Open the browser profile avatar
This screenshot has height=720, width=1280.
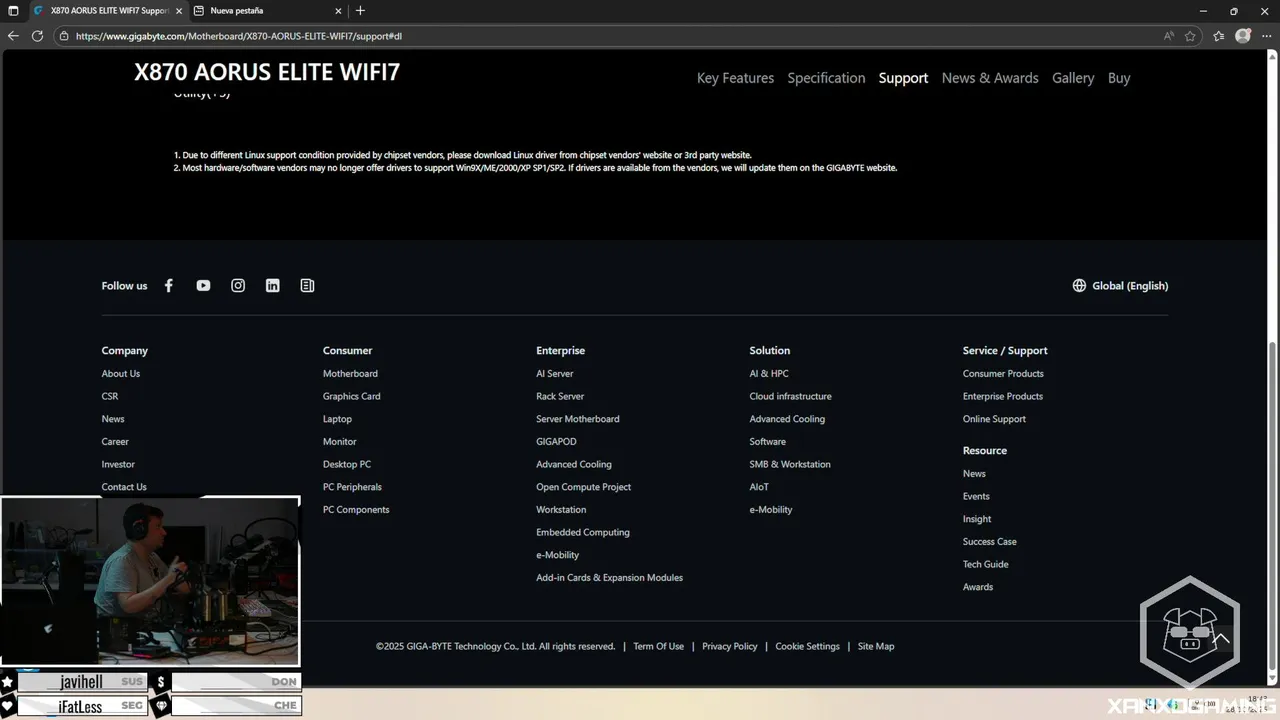point(1243,36)
